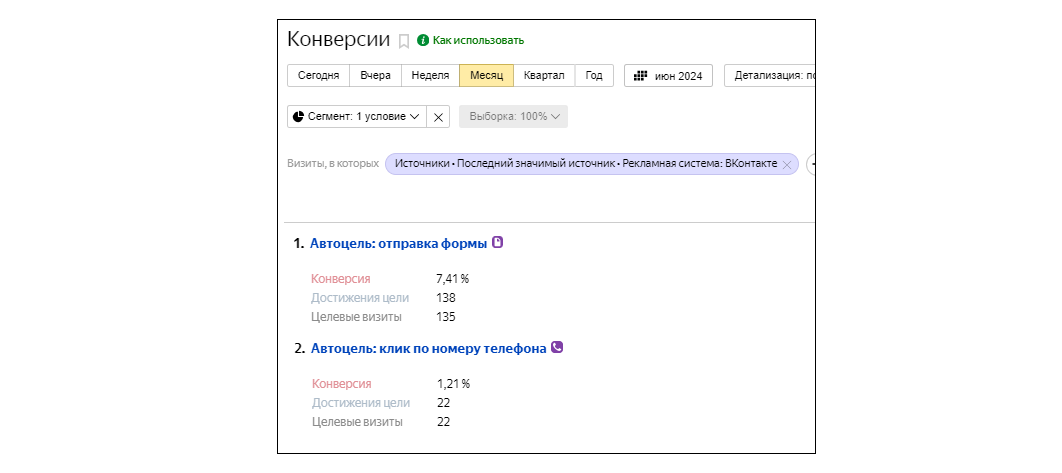Click the purple form icon
The width and height of the screenshot is (1062, 473).
point(498,242)
